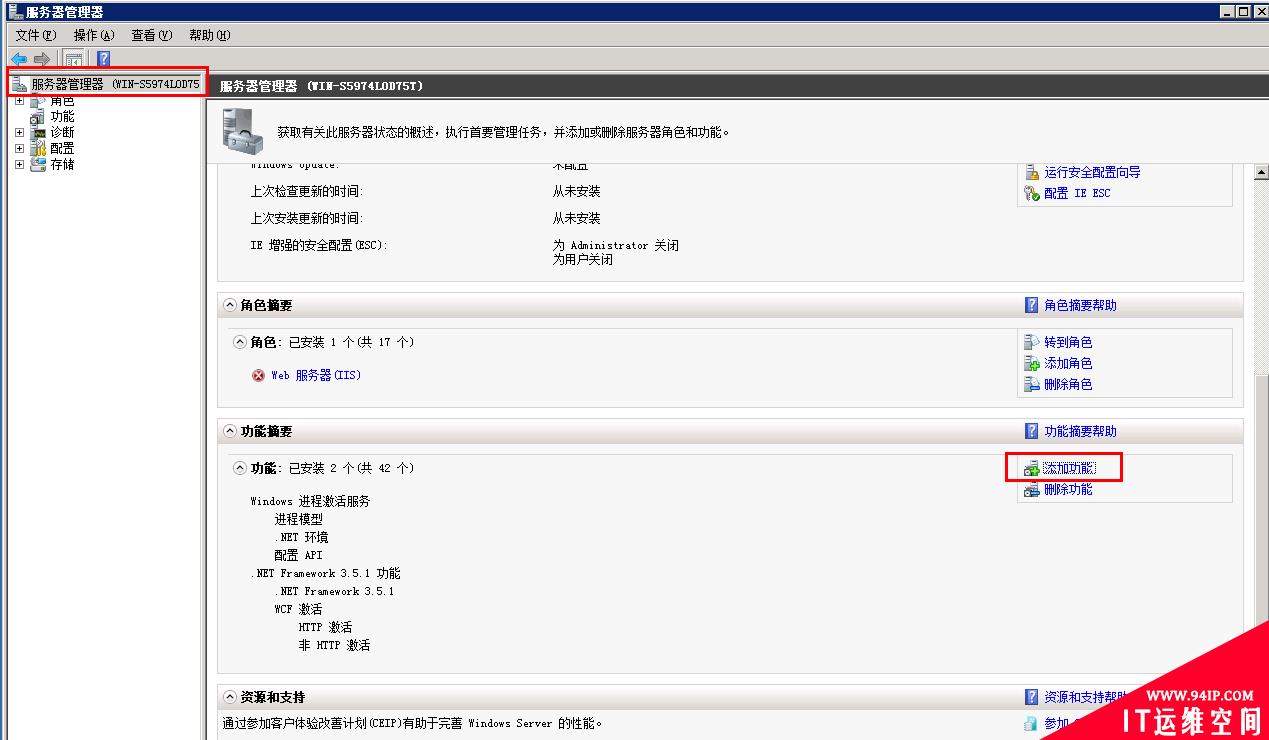This screenshot has height=740, width=1269.
Task: Collapse the 角色: 已安装 1 个 subsection chevron
Action: coord(240,342)
